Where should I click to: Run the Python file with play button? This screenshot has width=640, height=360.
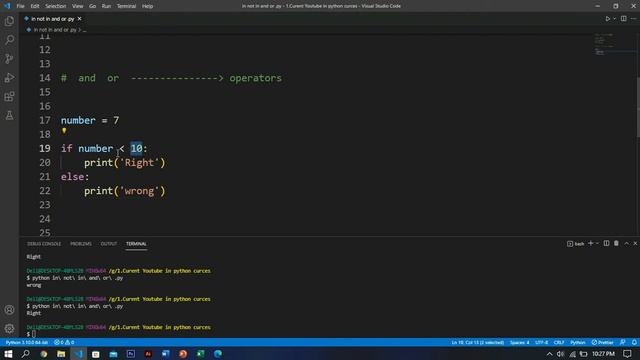tap(607, 19)
